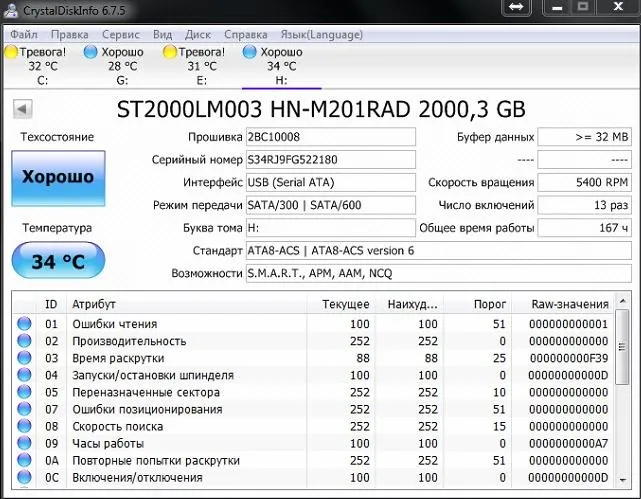Click the 34 °C temperature button
Viewport: 641px width, 499px height.
pos(58,260)
